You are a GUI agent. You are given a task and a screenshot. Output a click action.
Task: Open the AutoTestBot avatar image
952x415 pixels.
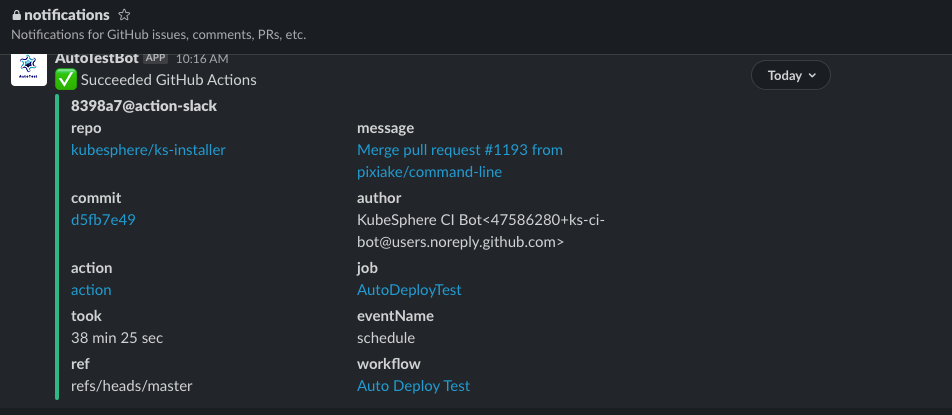coord(29,69)
